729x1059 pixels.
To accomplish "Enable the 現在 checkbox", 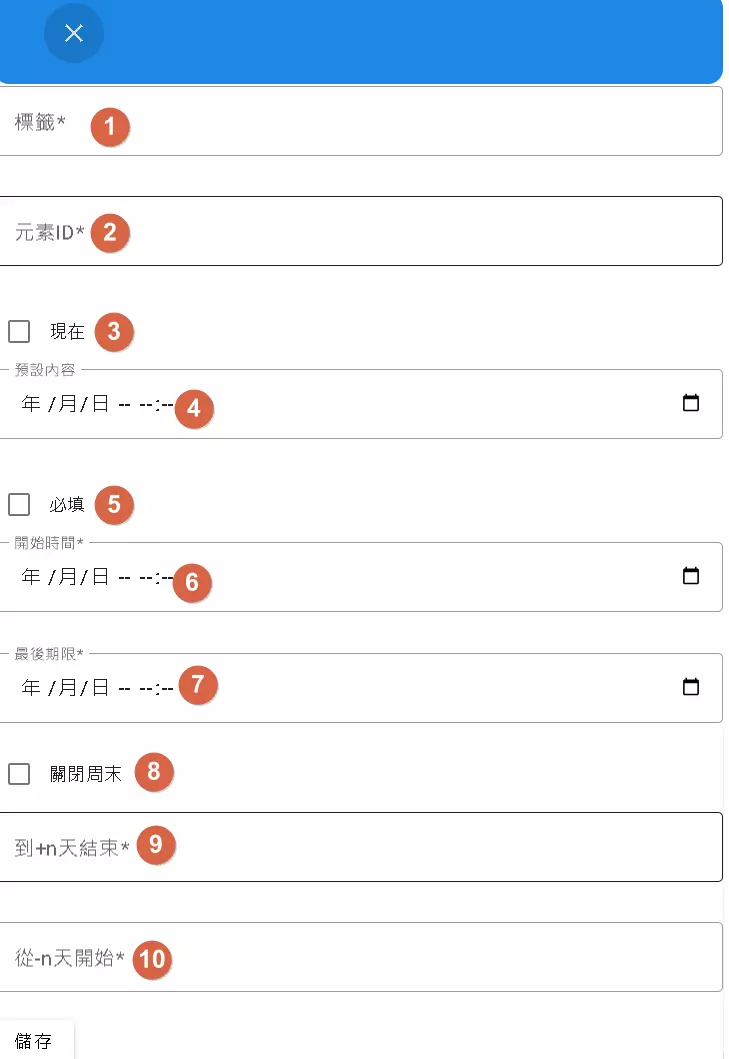I will (18, 330).
